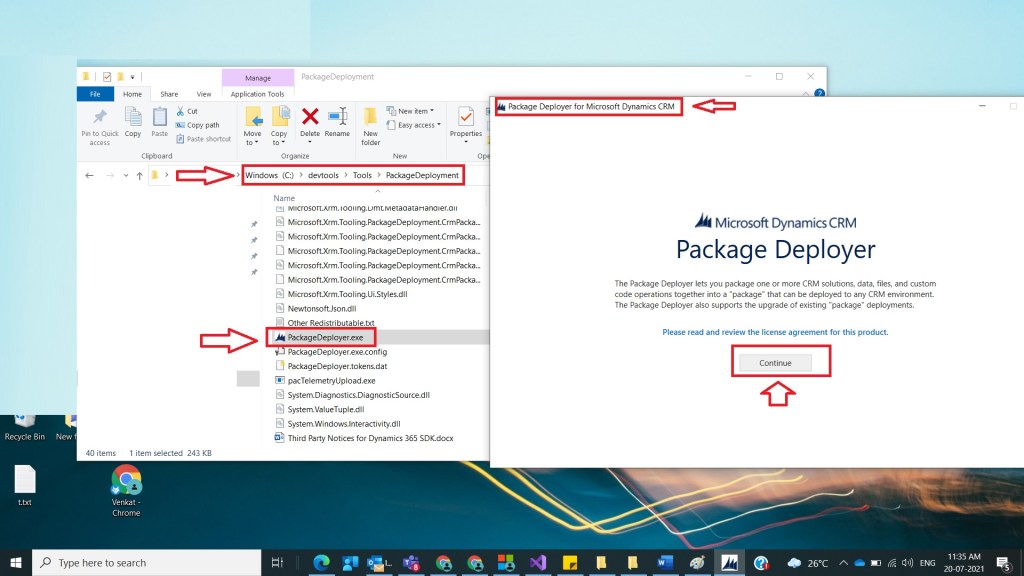Click the Up one level arrow
Screen dimensions: 1024x576
[x=139, y=175]
